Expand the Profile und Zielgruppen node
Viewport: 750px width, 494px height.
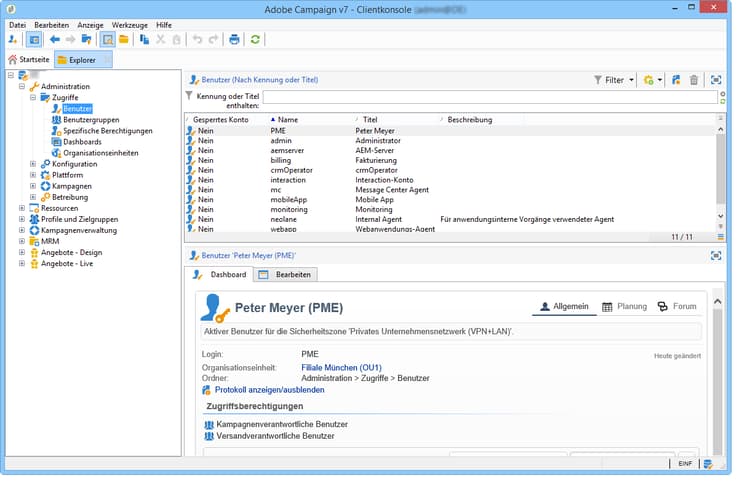pos(22,219)
